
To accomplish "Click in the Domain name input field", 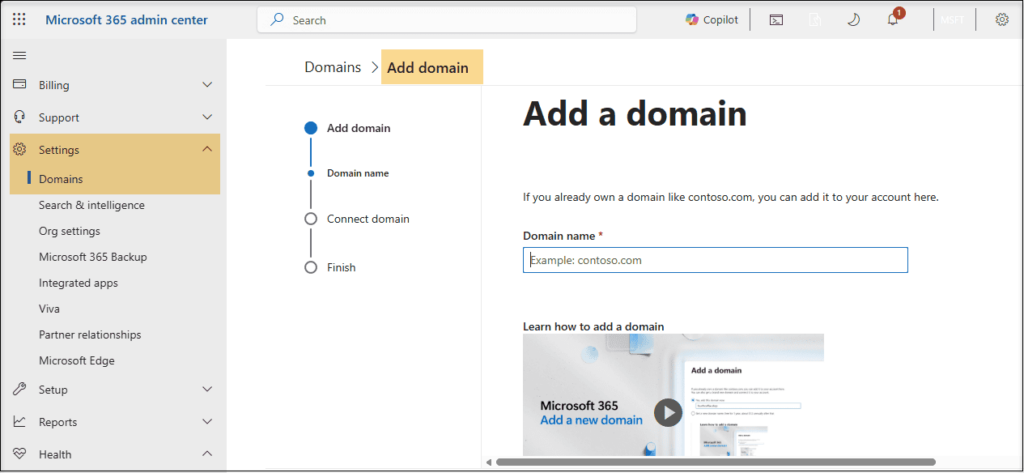I will [715, 260].
